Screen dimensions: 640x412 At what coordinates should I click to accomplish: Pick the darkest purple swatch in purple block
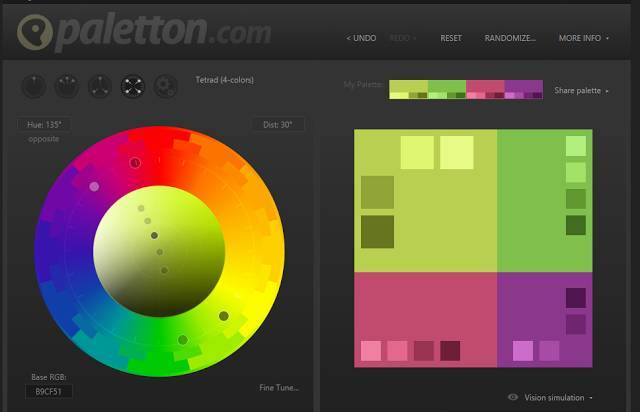tap(576, 298)
